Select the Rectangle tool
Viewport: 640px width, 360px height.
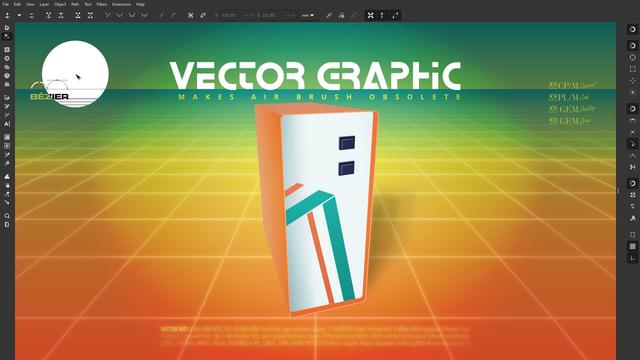coord(7,49)
